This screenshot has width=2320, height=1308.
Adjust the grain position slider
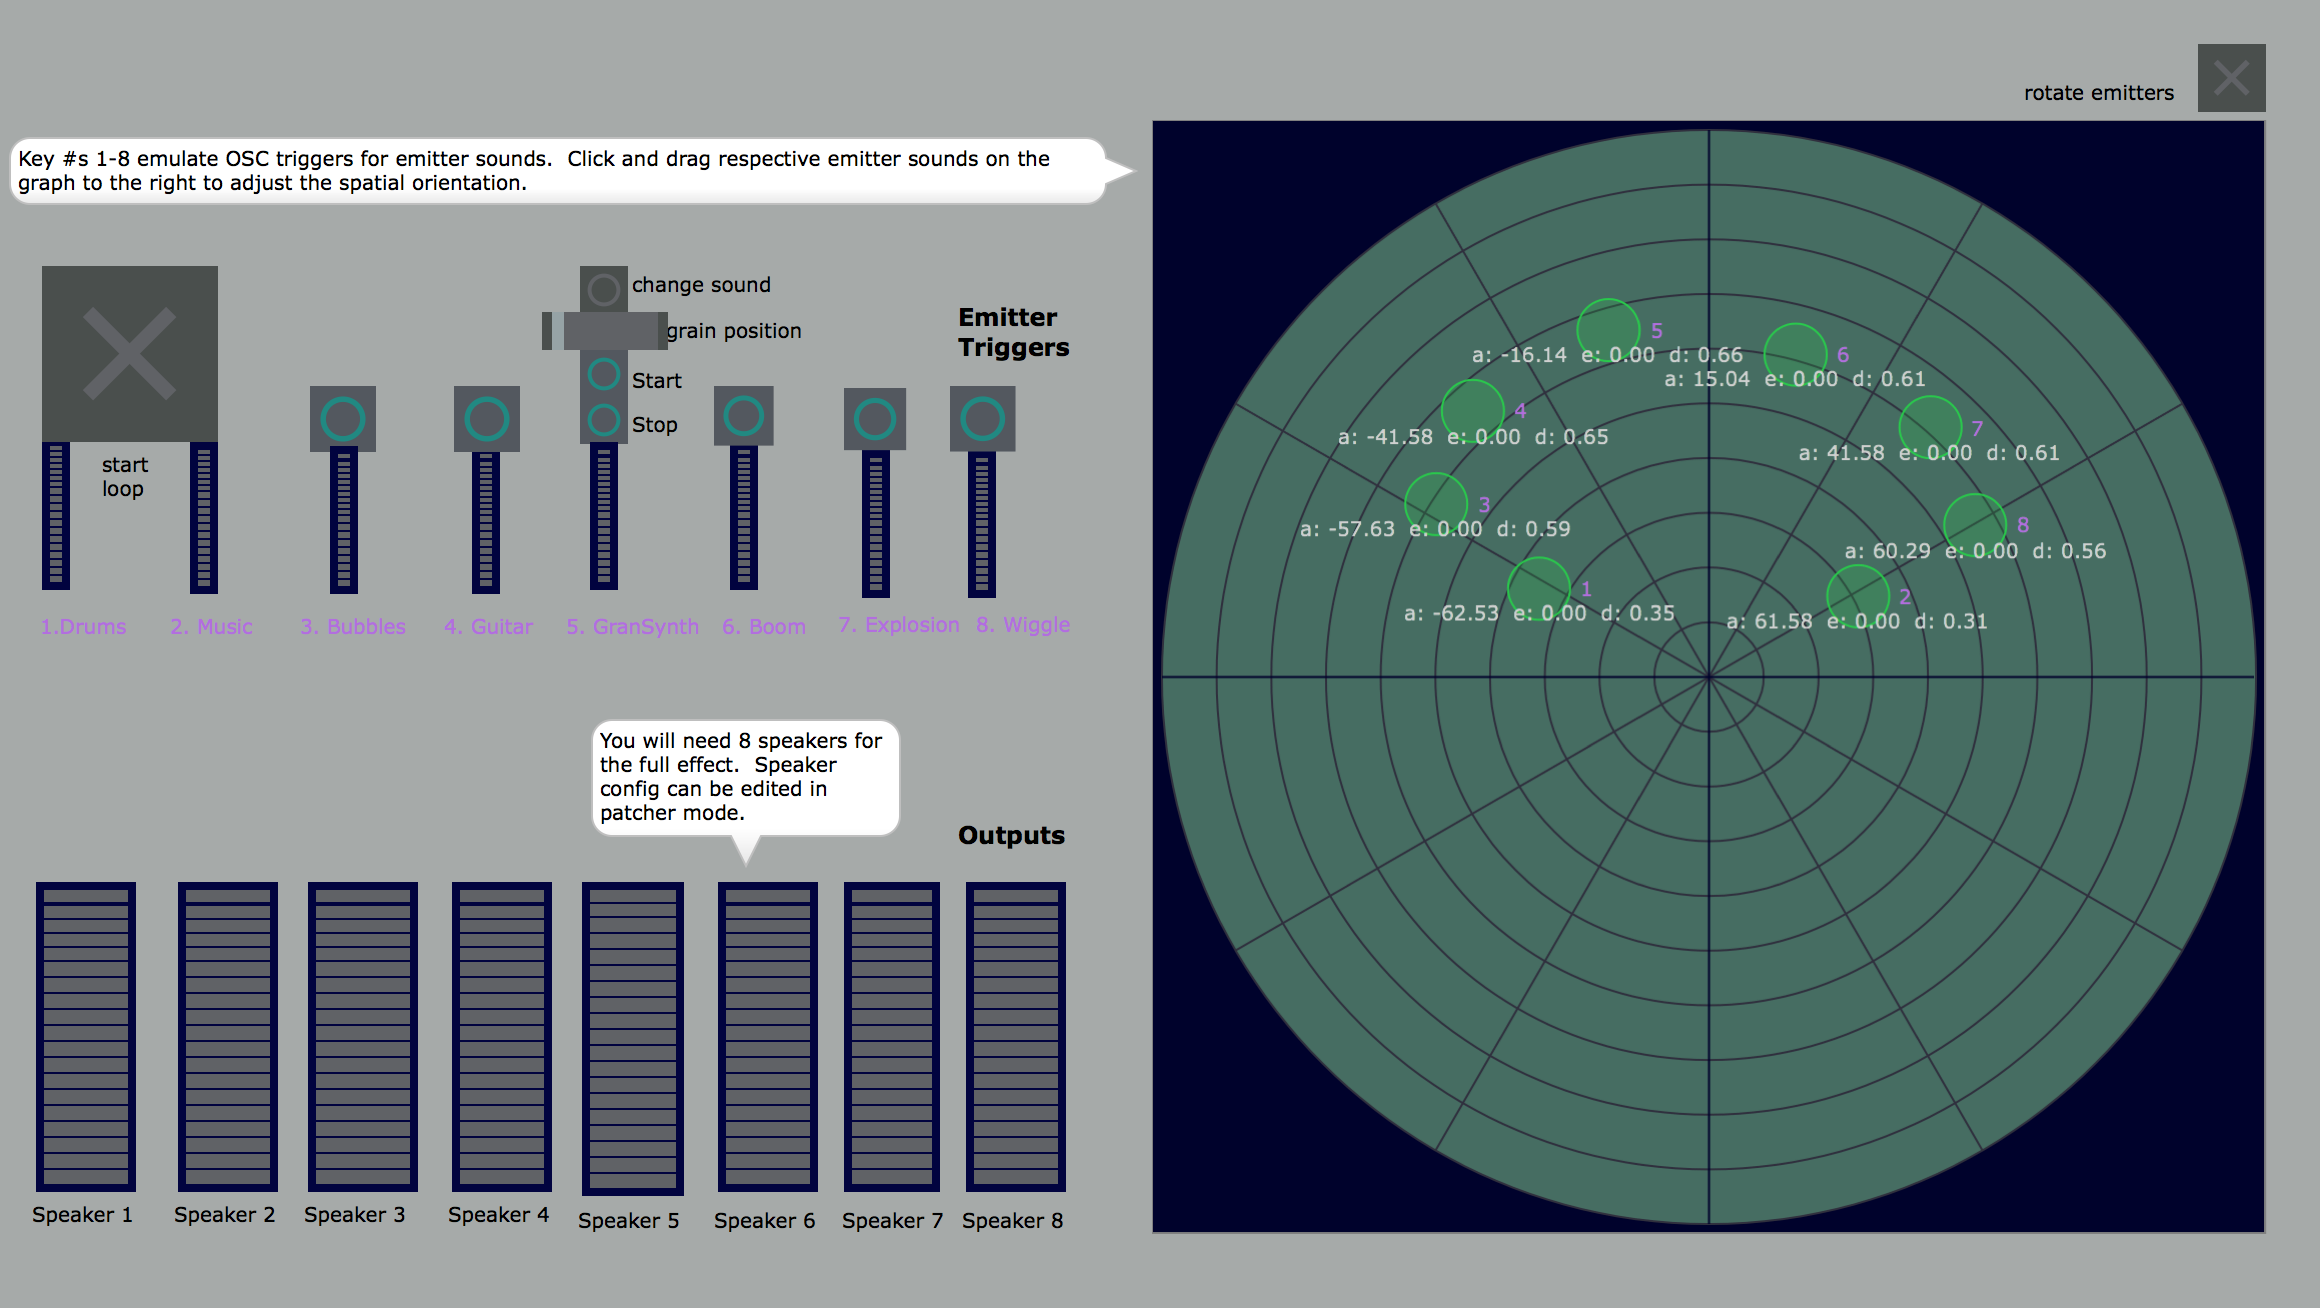[x=605, y=331]
